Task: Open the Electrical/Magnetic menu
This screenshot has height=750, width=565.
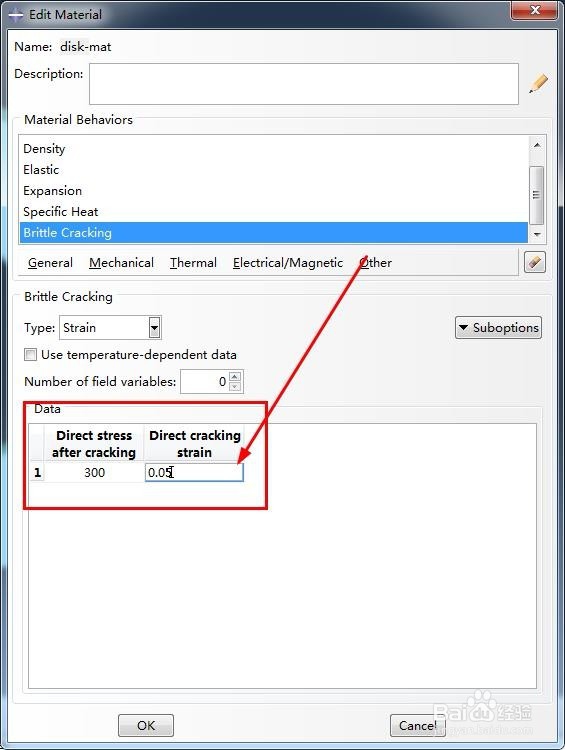Action: point(288,263)
